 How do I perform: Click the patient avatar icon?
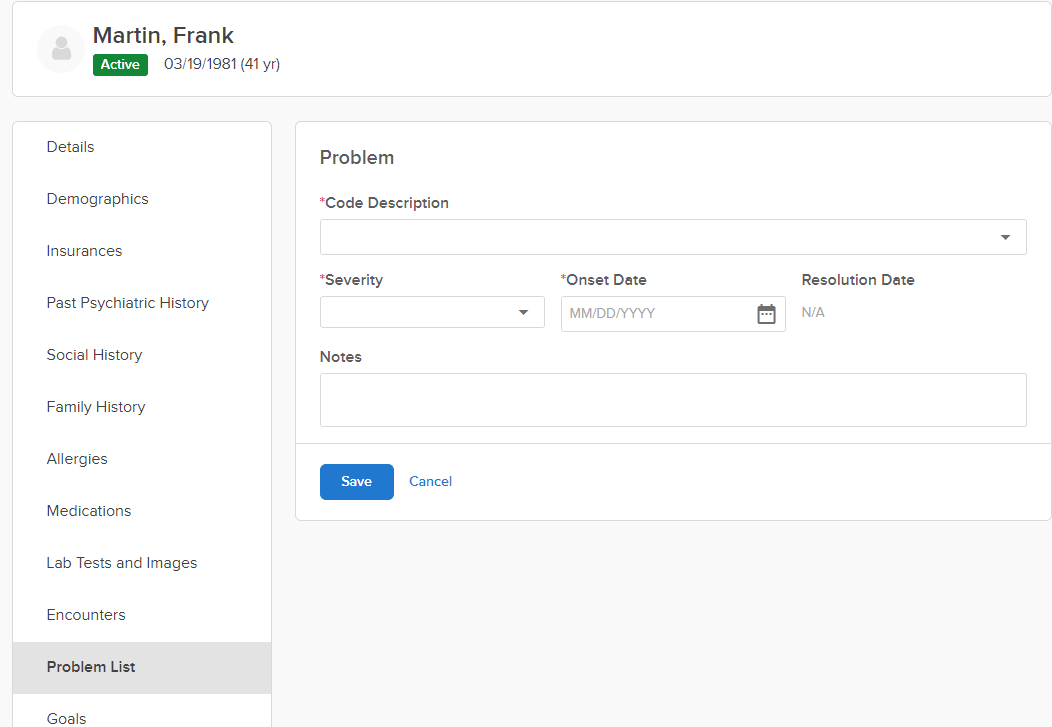tap(61, 49)
